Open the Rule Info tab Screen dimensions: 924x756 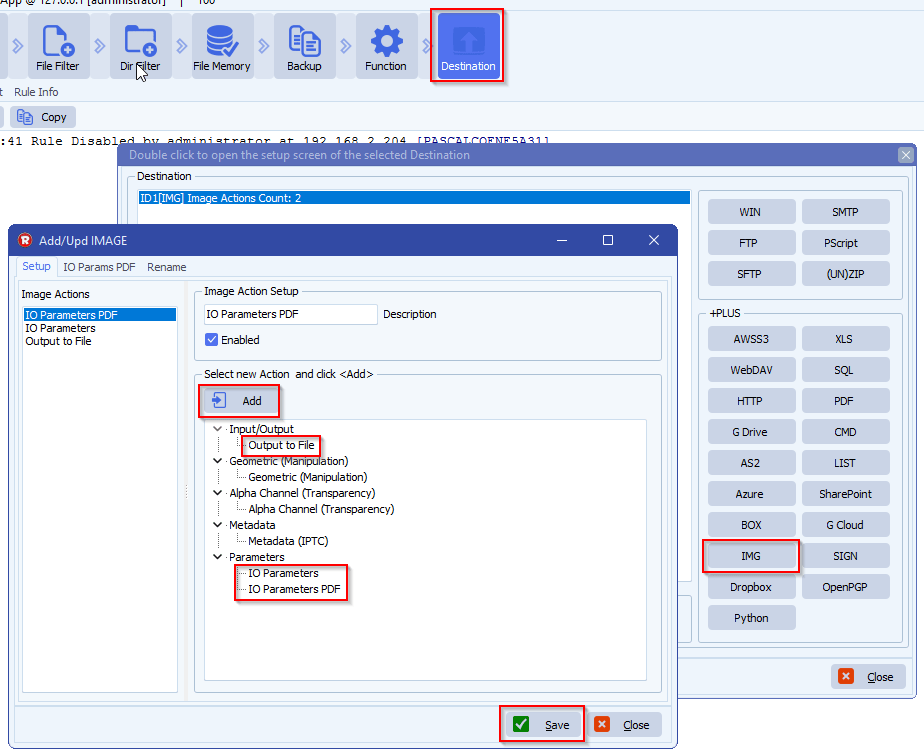[36, 92]
